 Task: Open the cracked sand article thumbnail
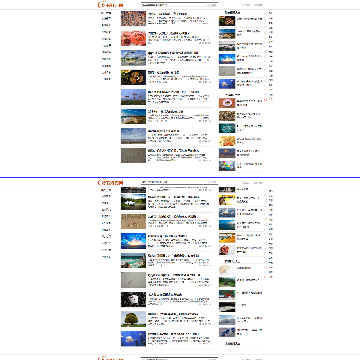[133, 221]
